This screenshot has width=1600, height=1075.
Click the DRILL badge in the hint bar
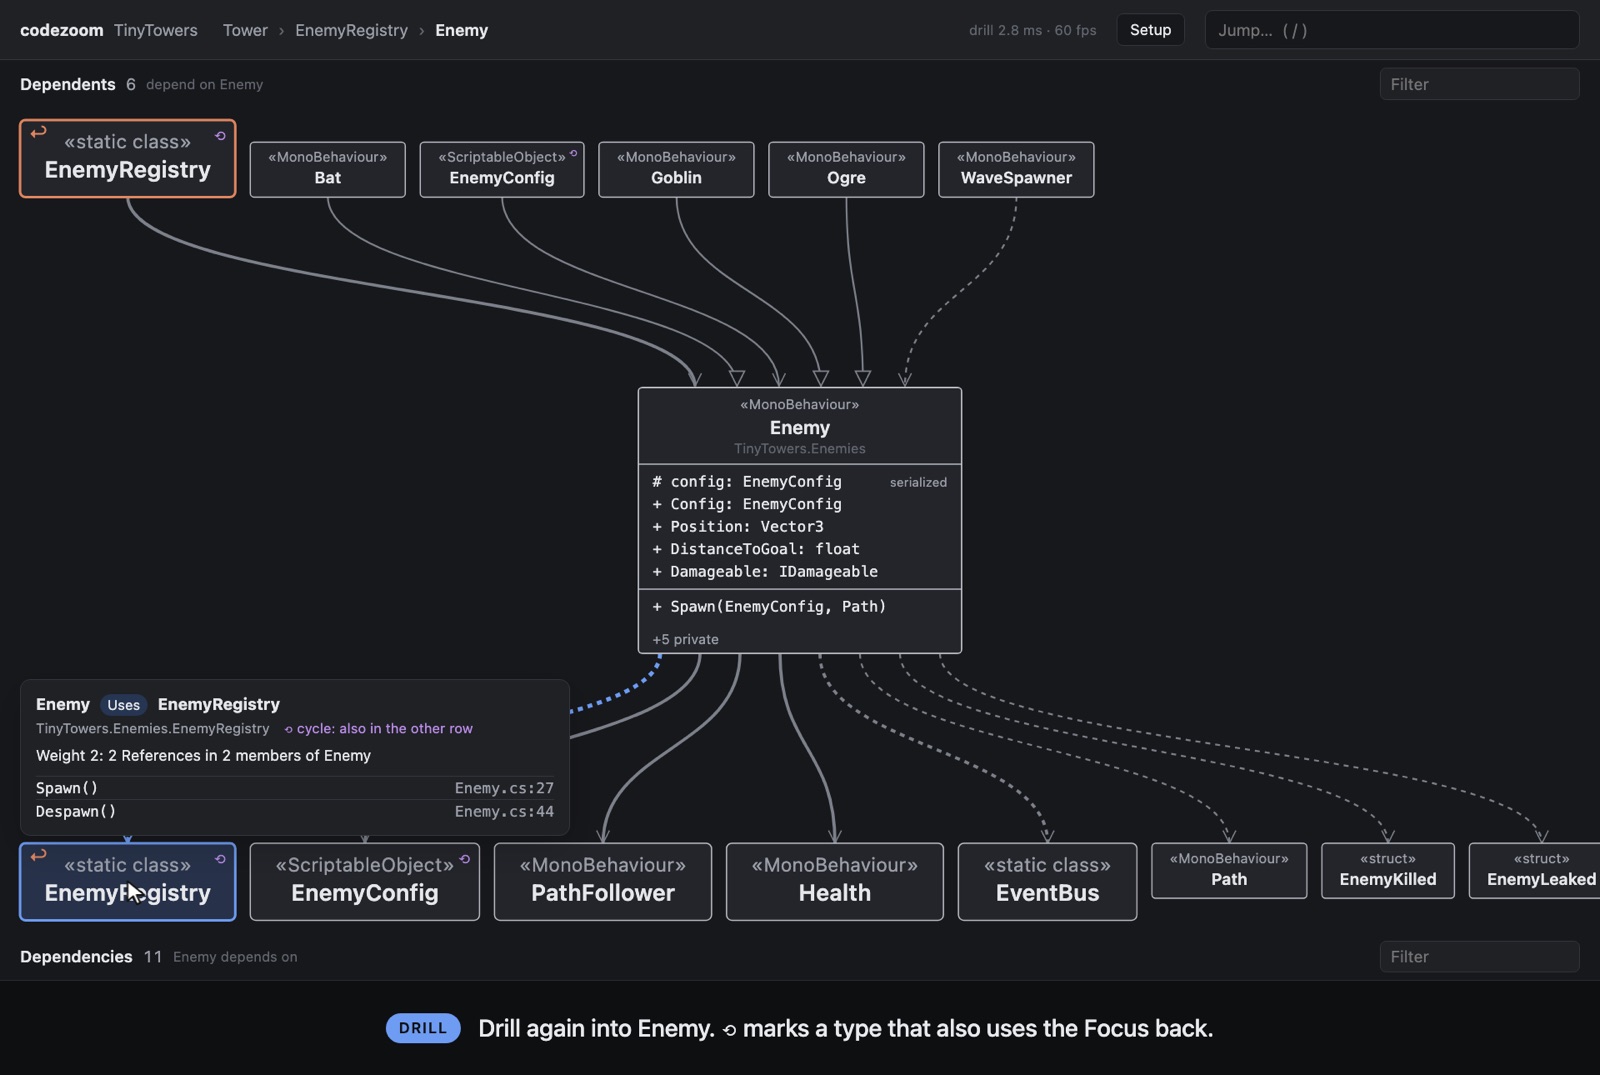pyautogui.click(x=423, y=1028)
